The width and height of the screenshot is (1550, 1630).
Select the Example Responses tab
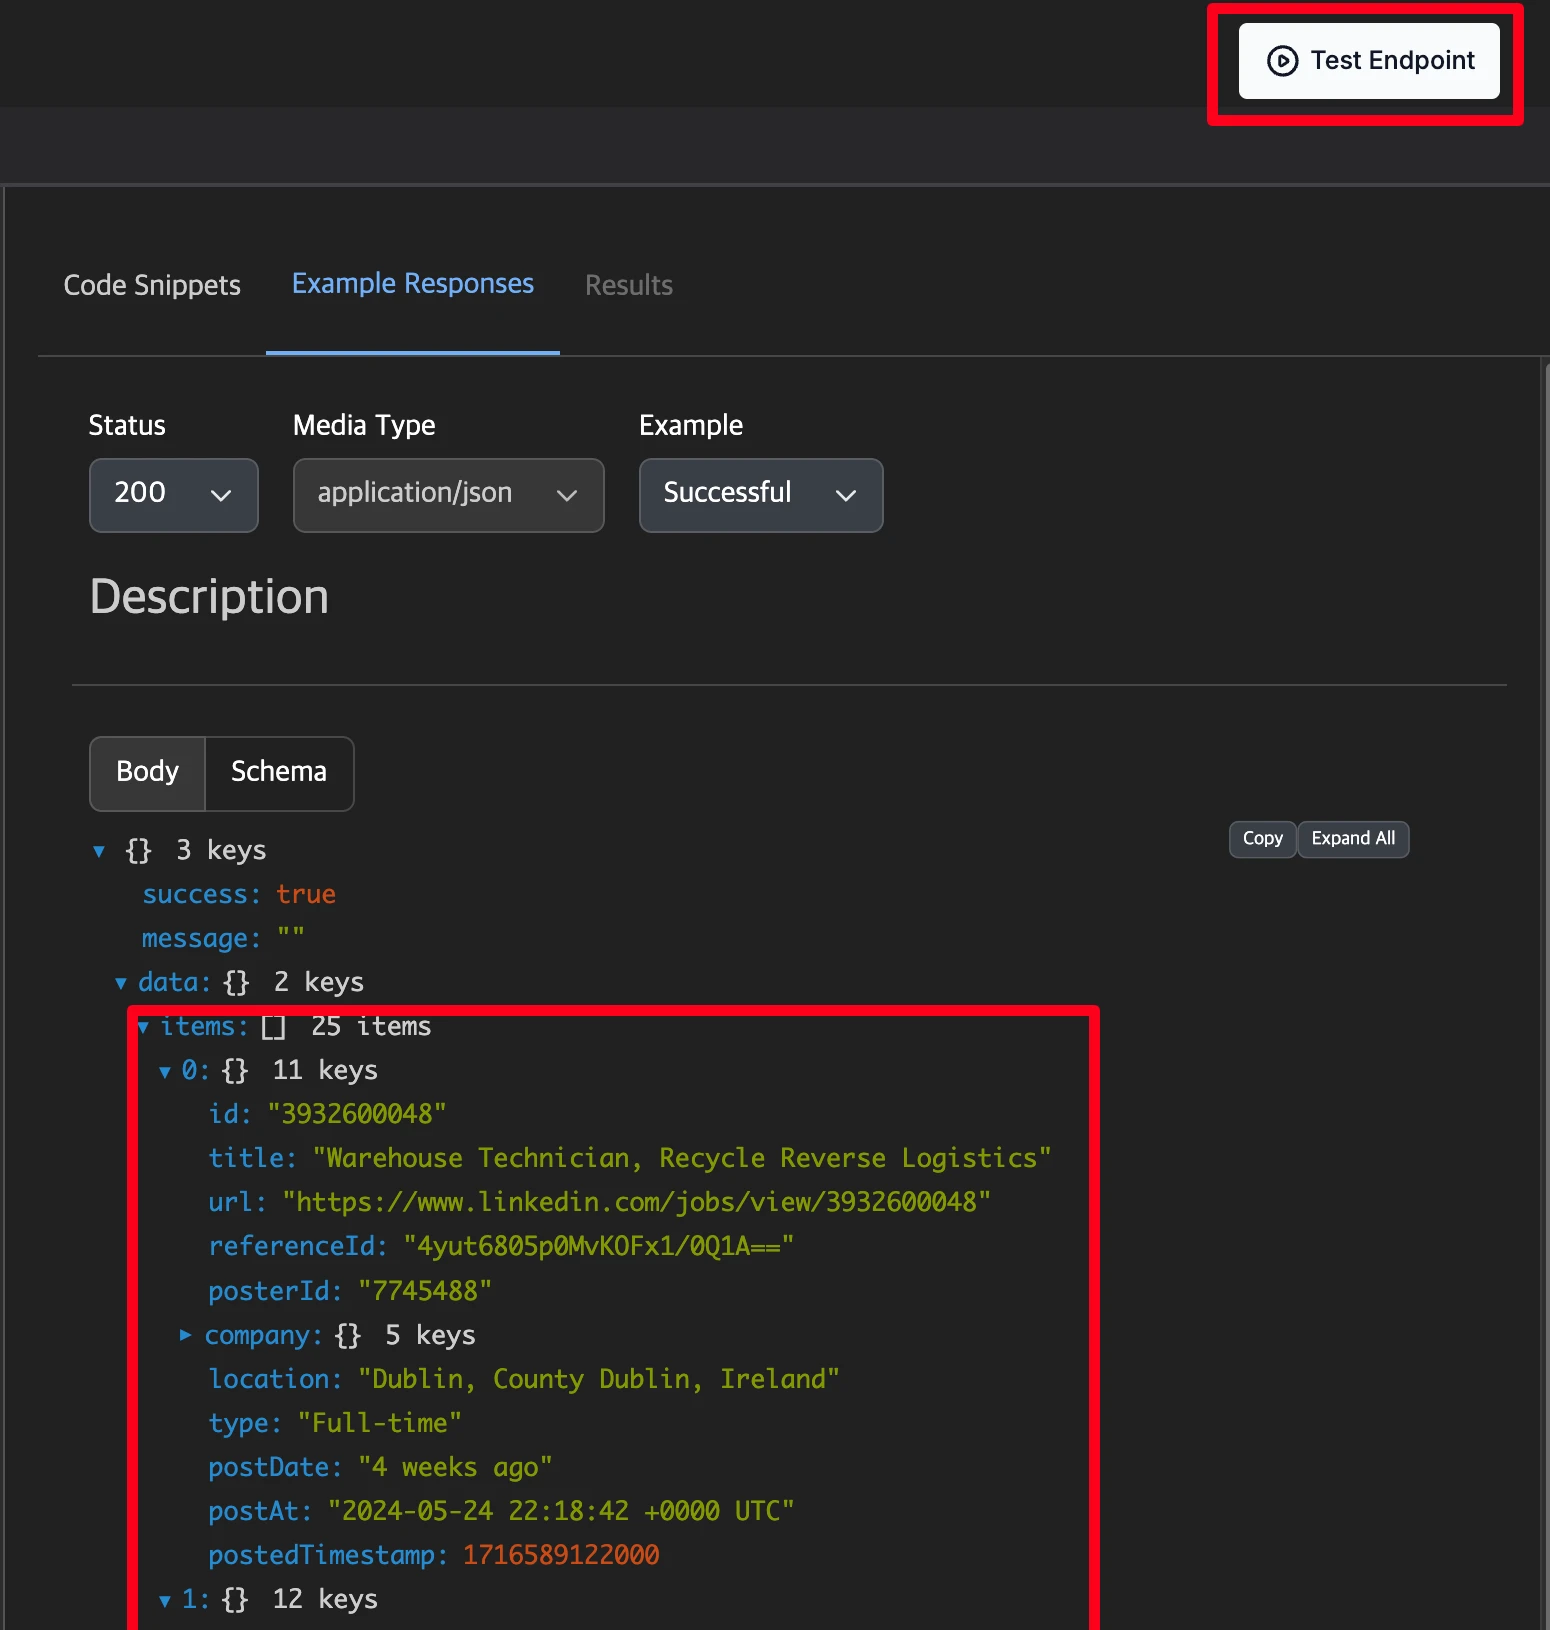412,284
